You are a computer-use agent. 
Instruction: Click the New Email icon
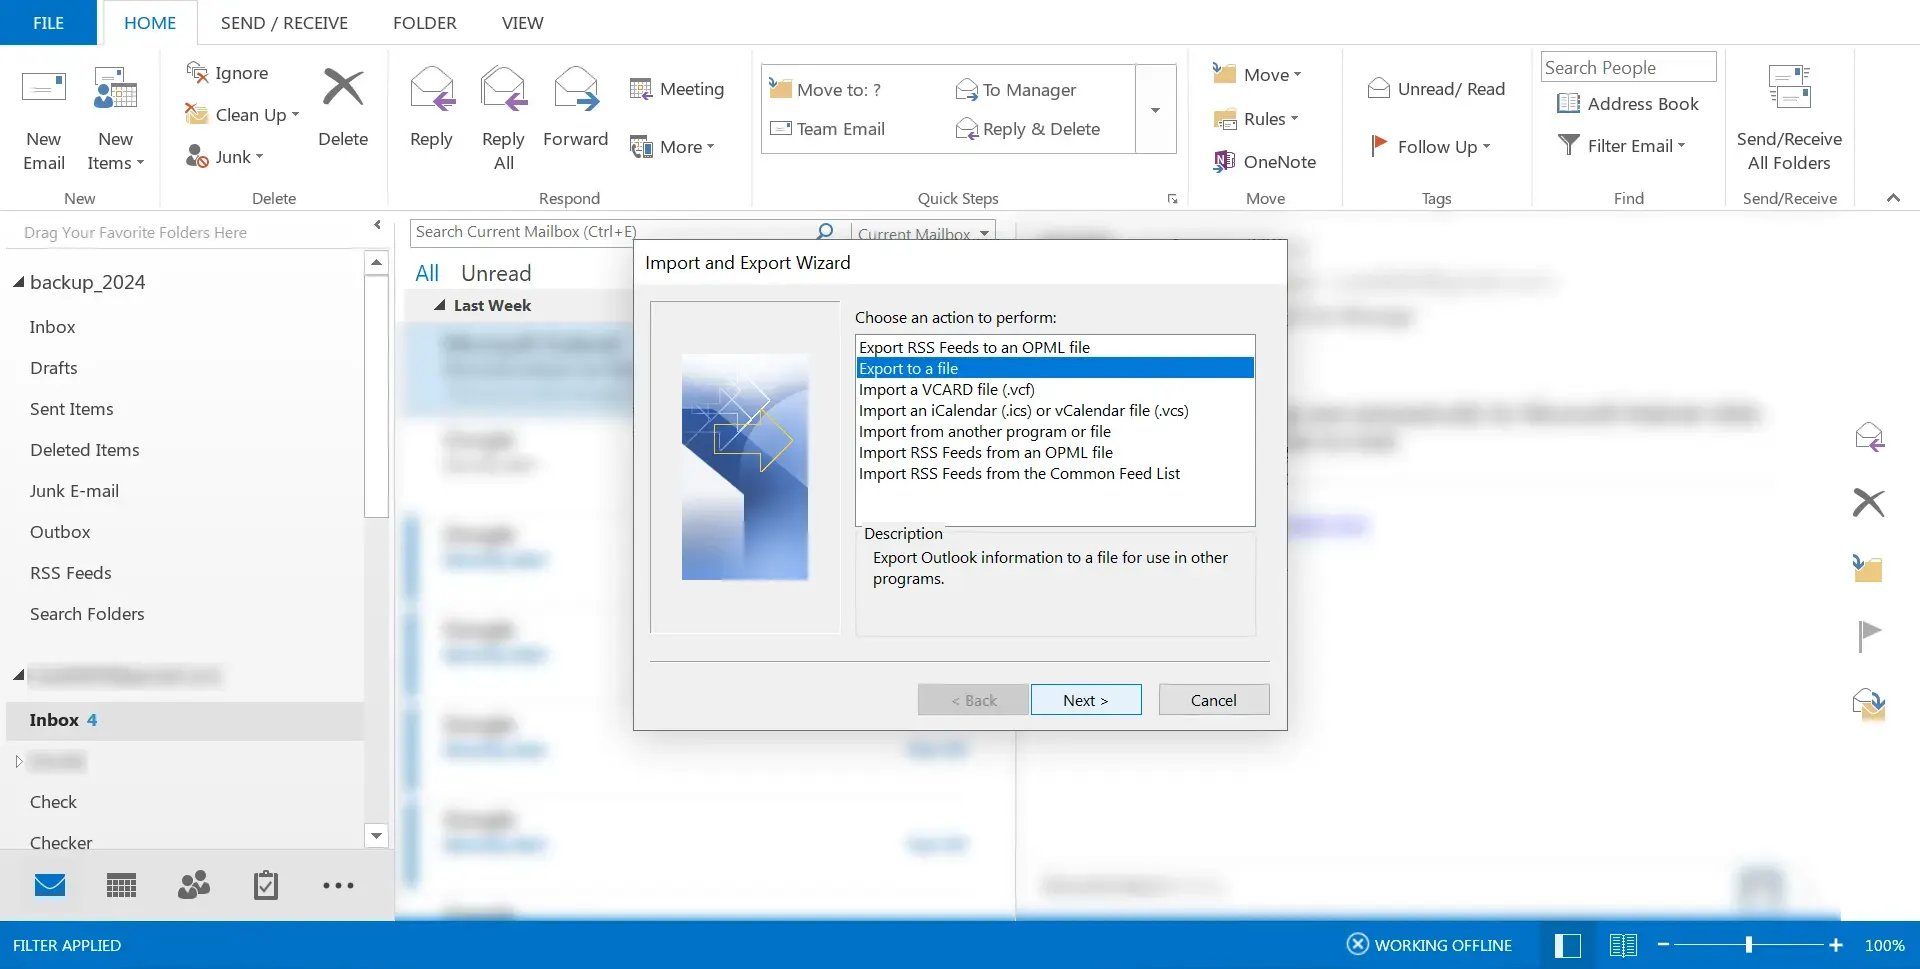pyautogui.click(x=44, y=88)
